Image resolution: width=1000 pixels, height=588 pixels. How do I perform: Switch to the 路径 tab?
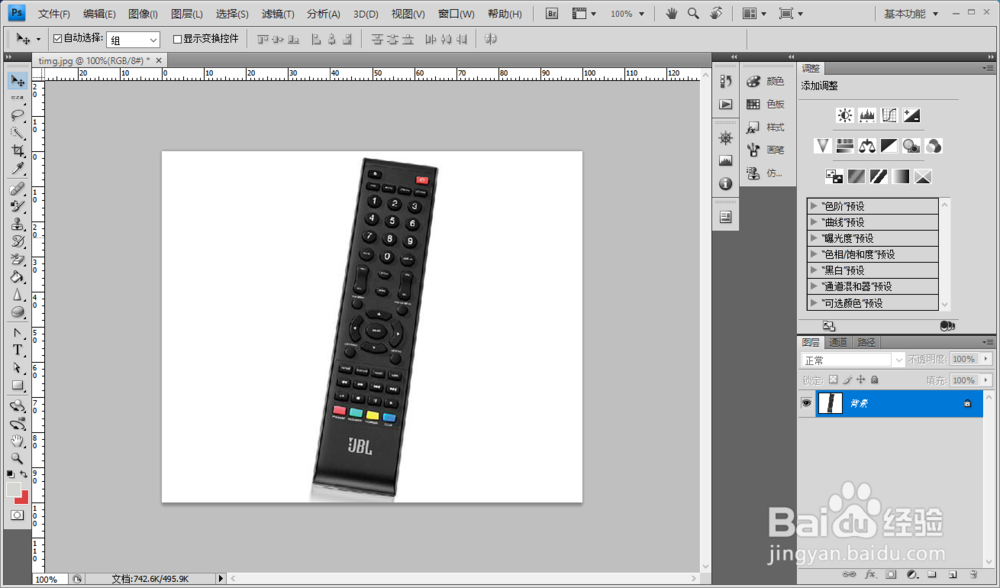(x=866, y=342)
